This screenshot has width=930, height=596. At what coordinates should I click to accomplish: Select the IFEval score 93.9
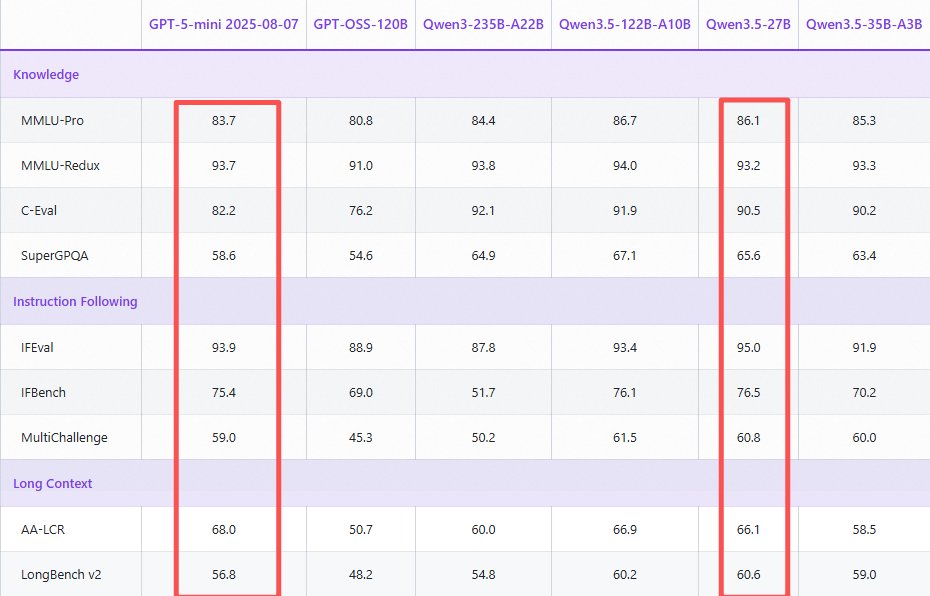coord(224,348)
